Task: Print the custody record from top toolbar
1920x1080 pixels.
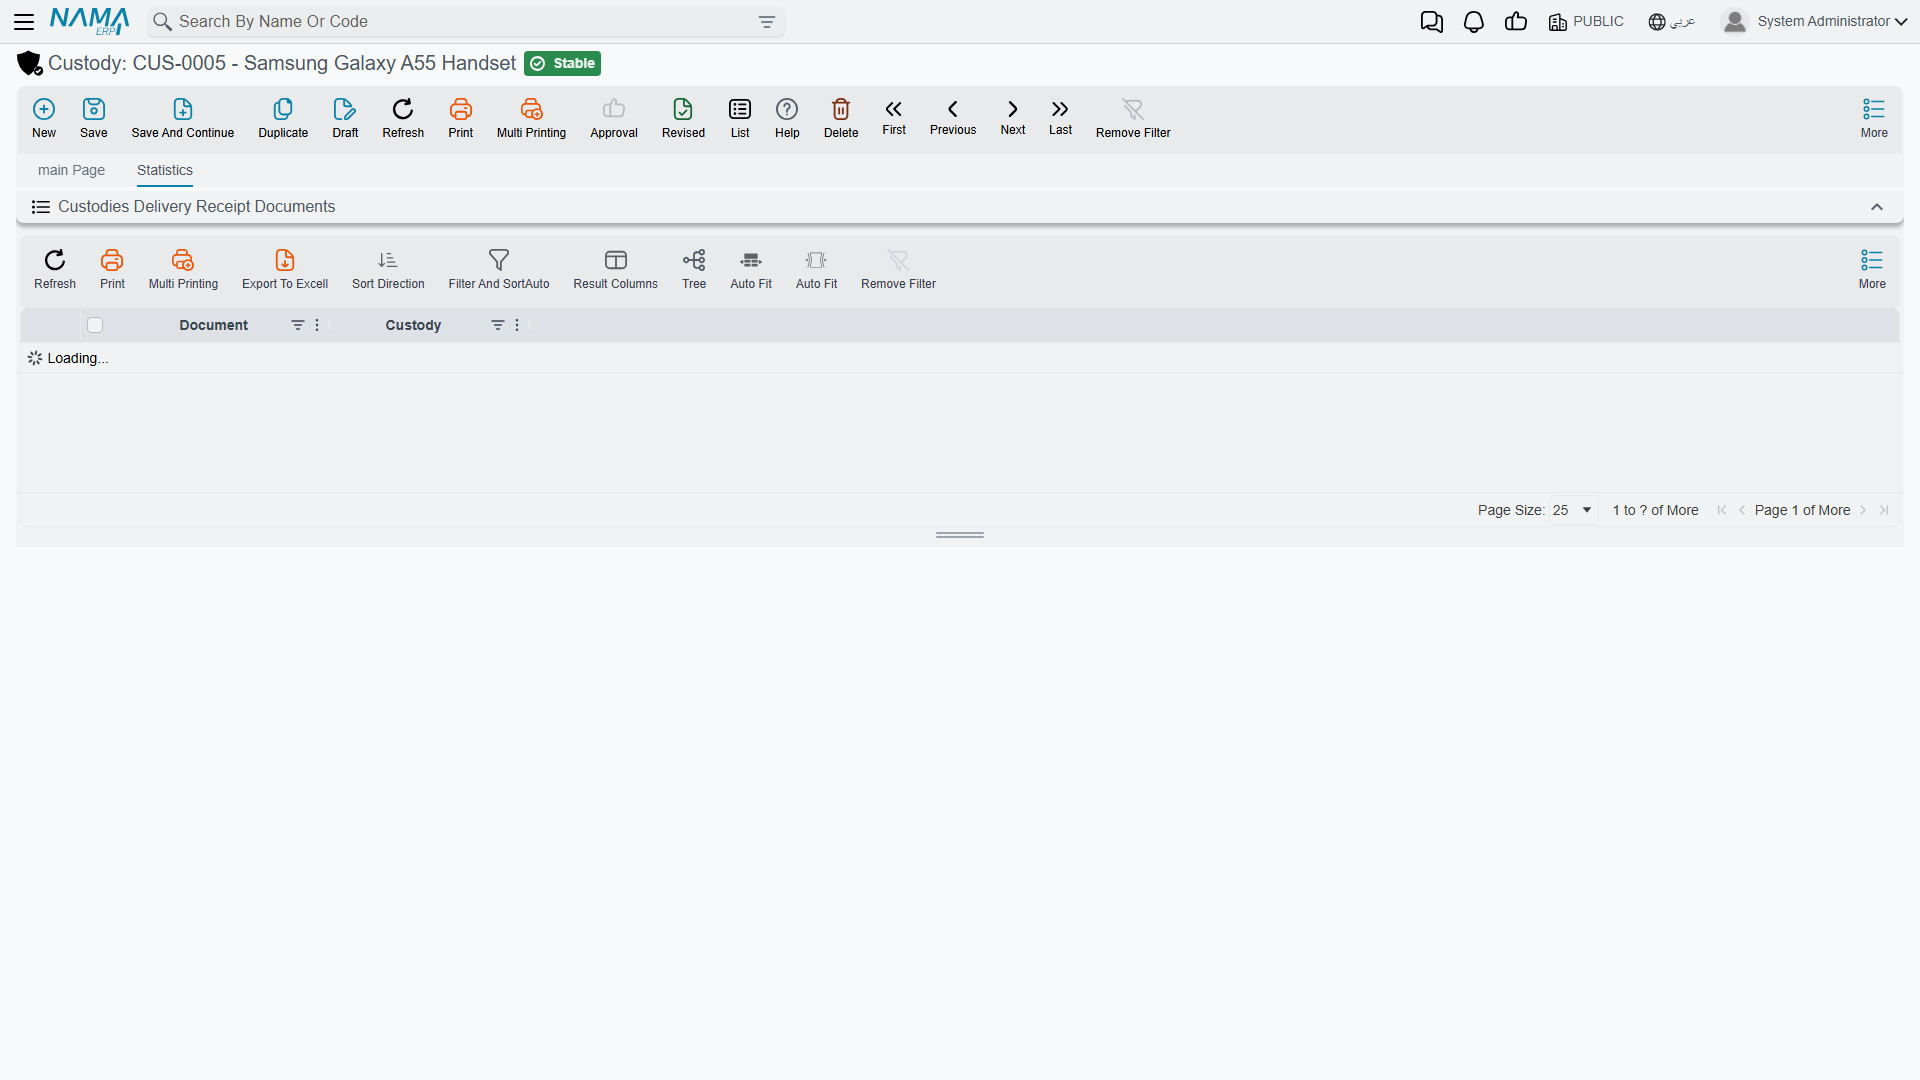Action: pyautogui.click(x=461, y=118)
